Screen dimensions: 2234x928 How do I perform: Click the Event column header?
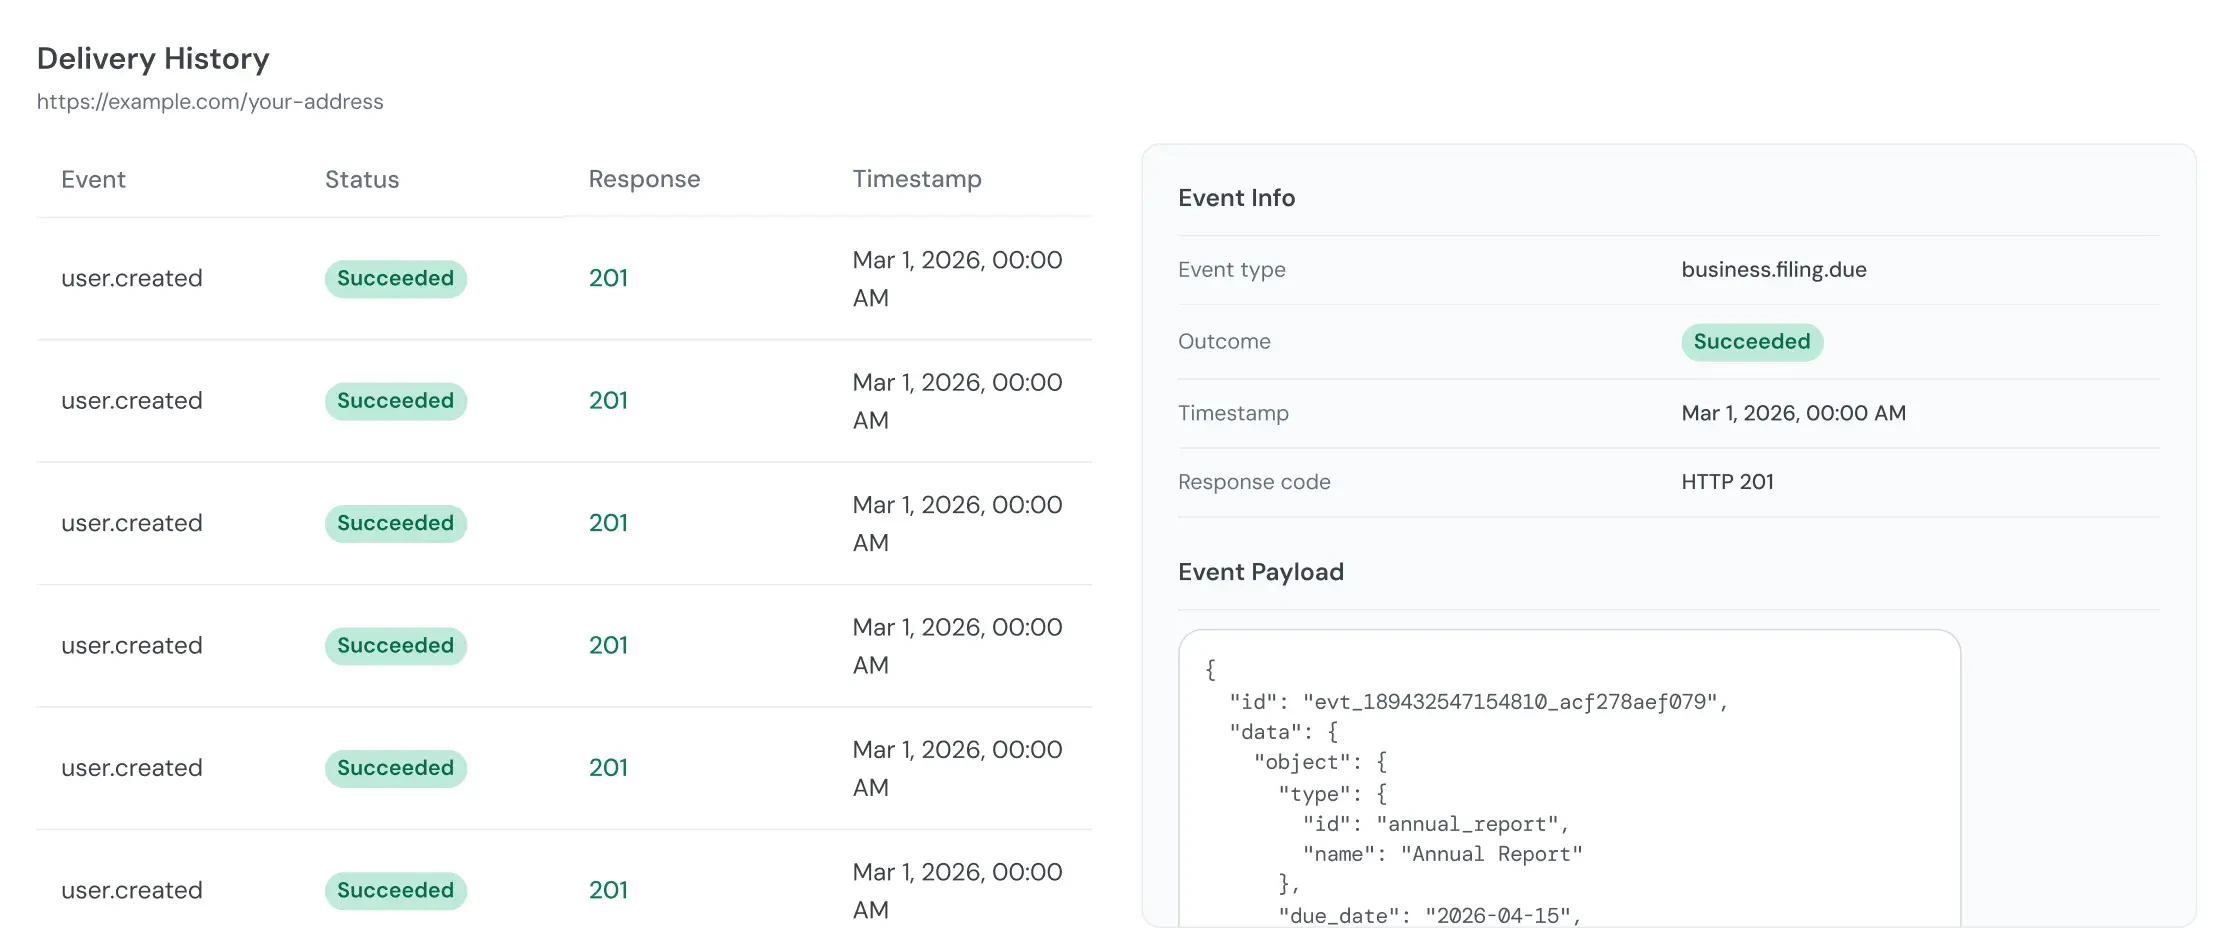[x=93, y=180]
